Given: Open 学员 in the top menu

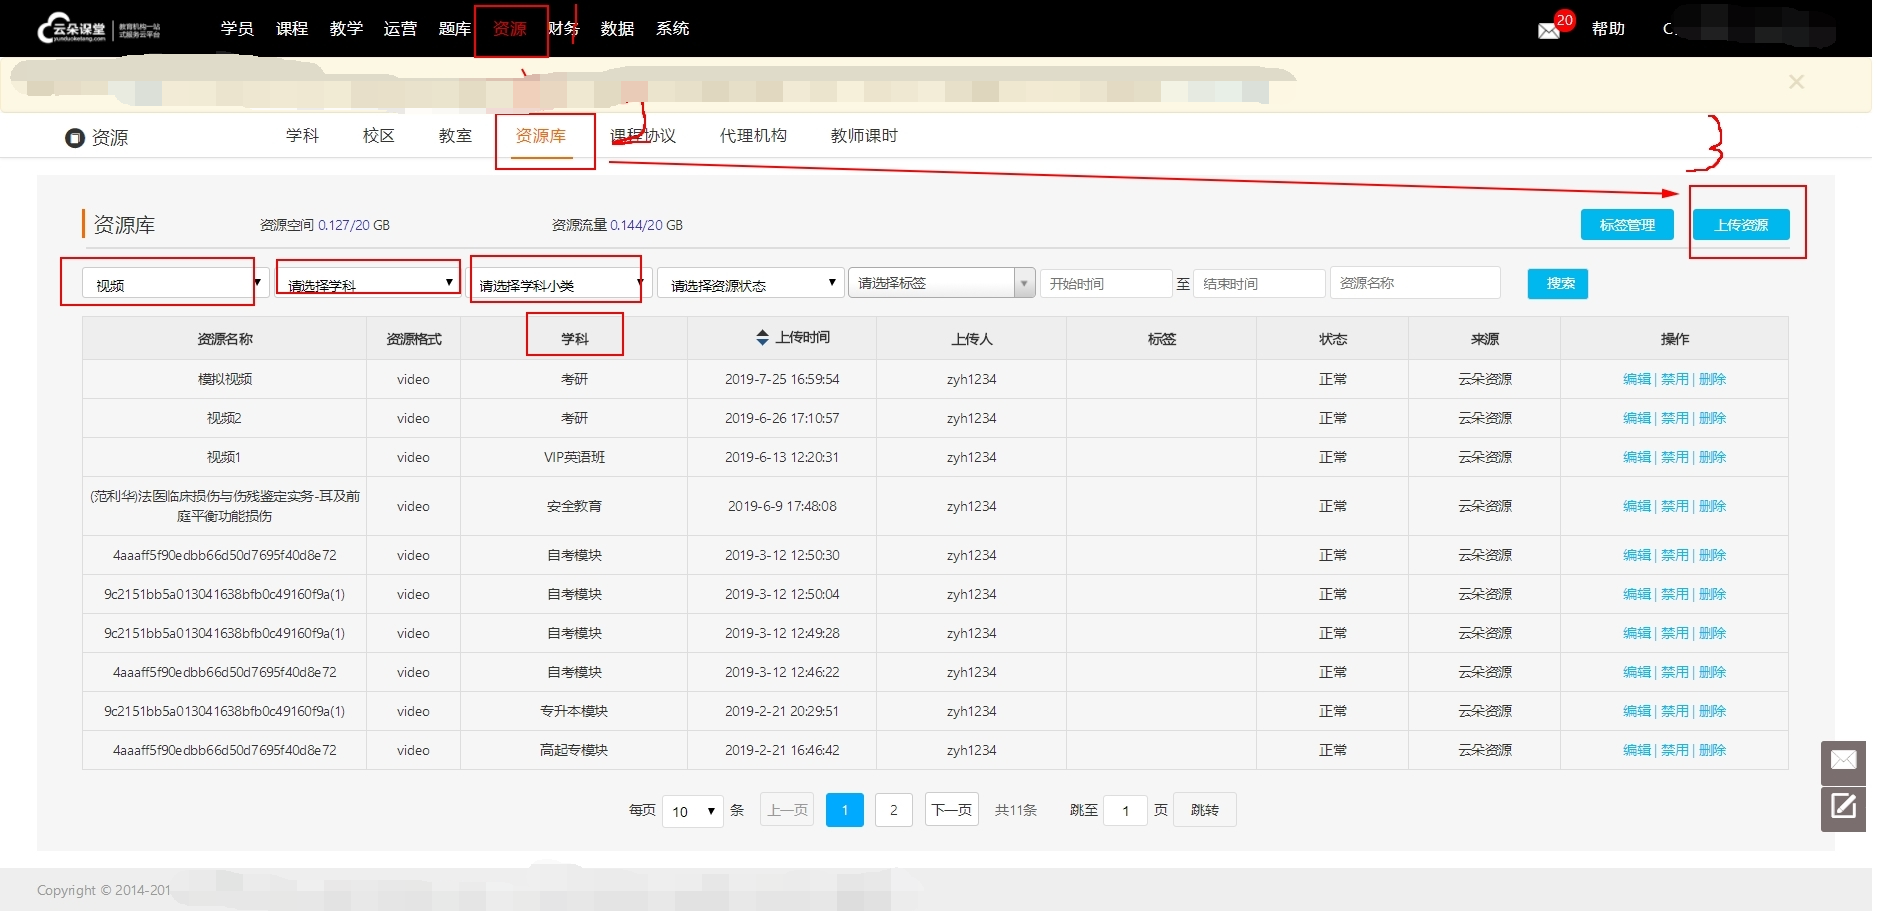Looking at the screenshot, I should pos(237,29).
